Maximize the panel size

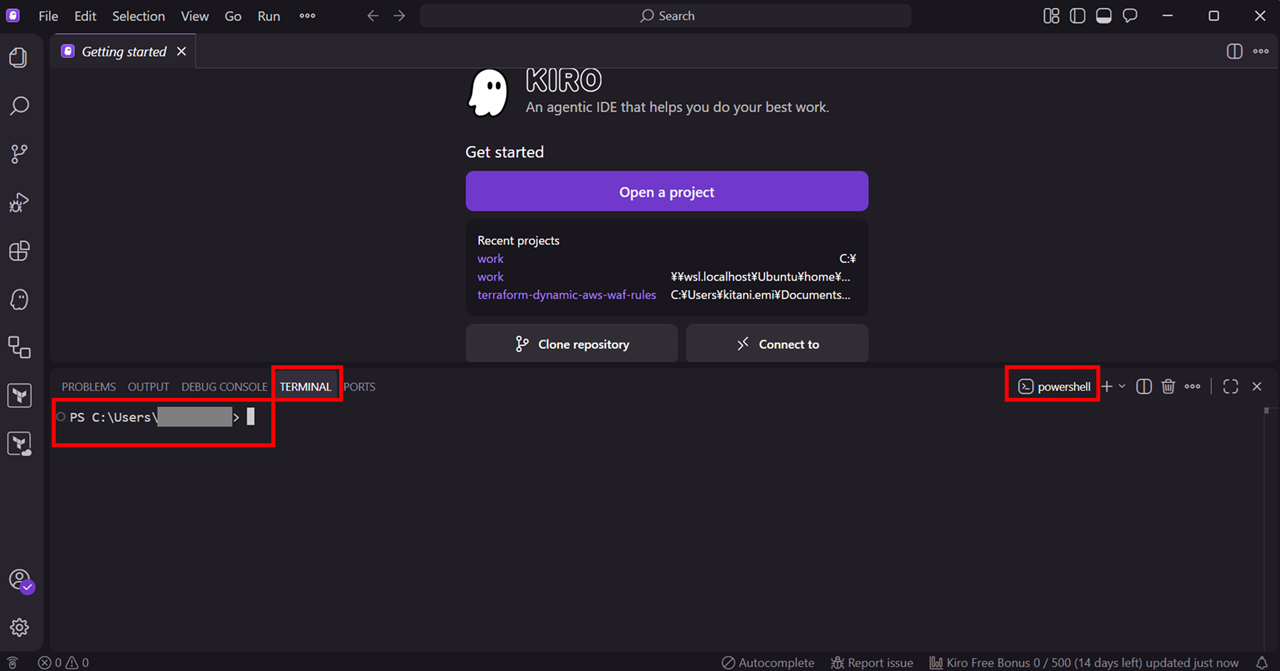coord(1231,386)
